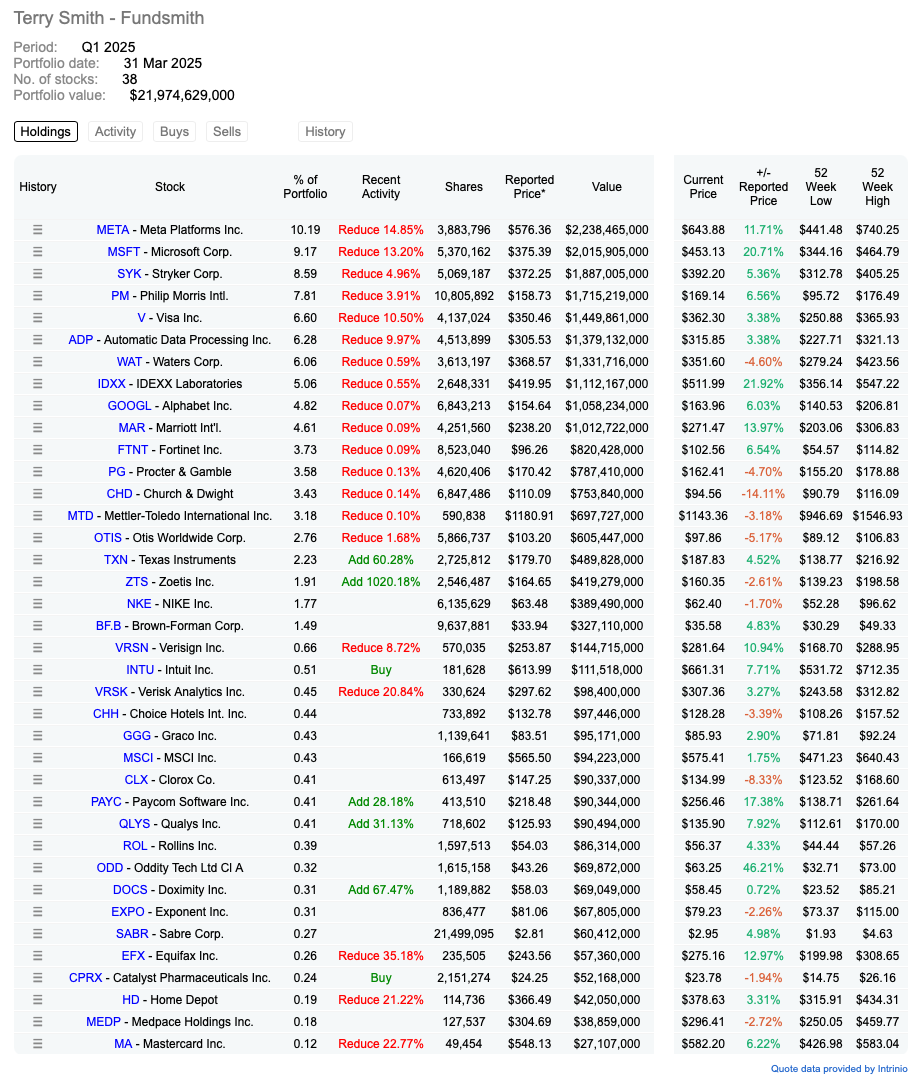Screen dimensions: 916x1083
Task: Open the HD ticker link
Action: 131,1000
